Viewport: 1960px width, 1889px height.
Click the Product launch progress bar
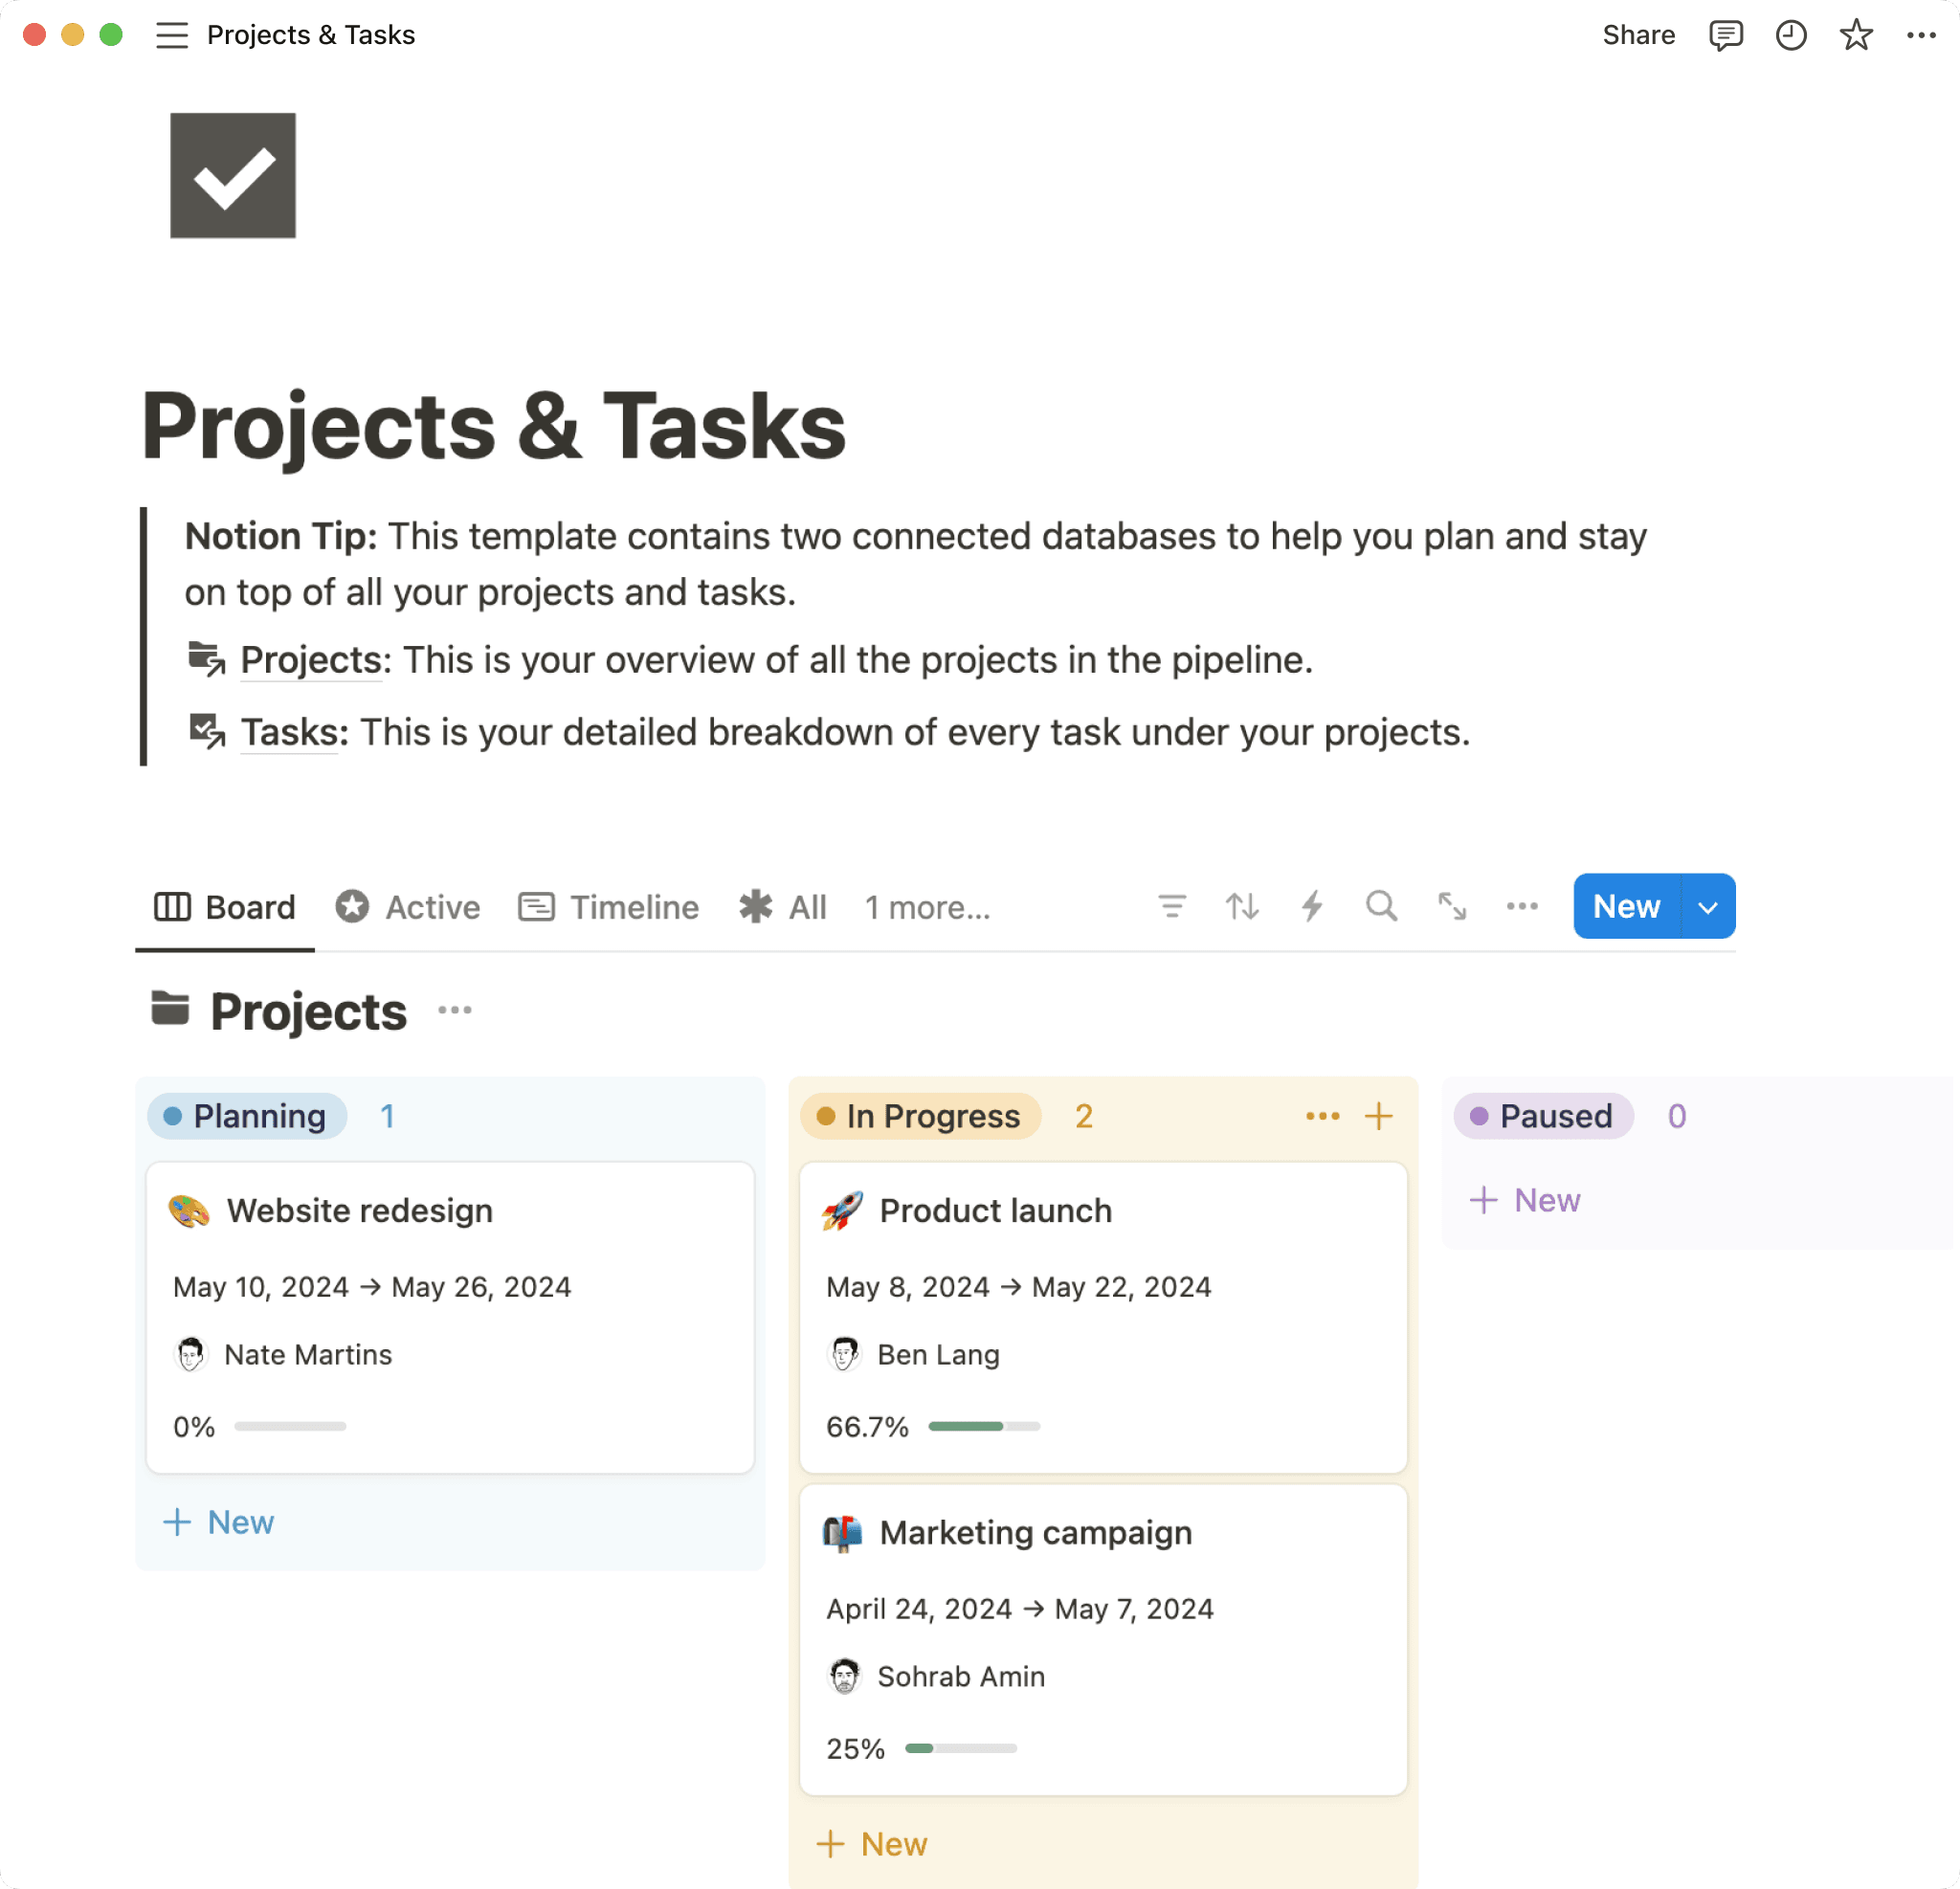click(984, 1426)
